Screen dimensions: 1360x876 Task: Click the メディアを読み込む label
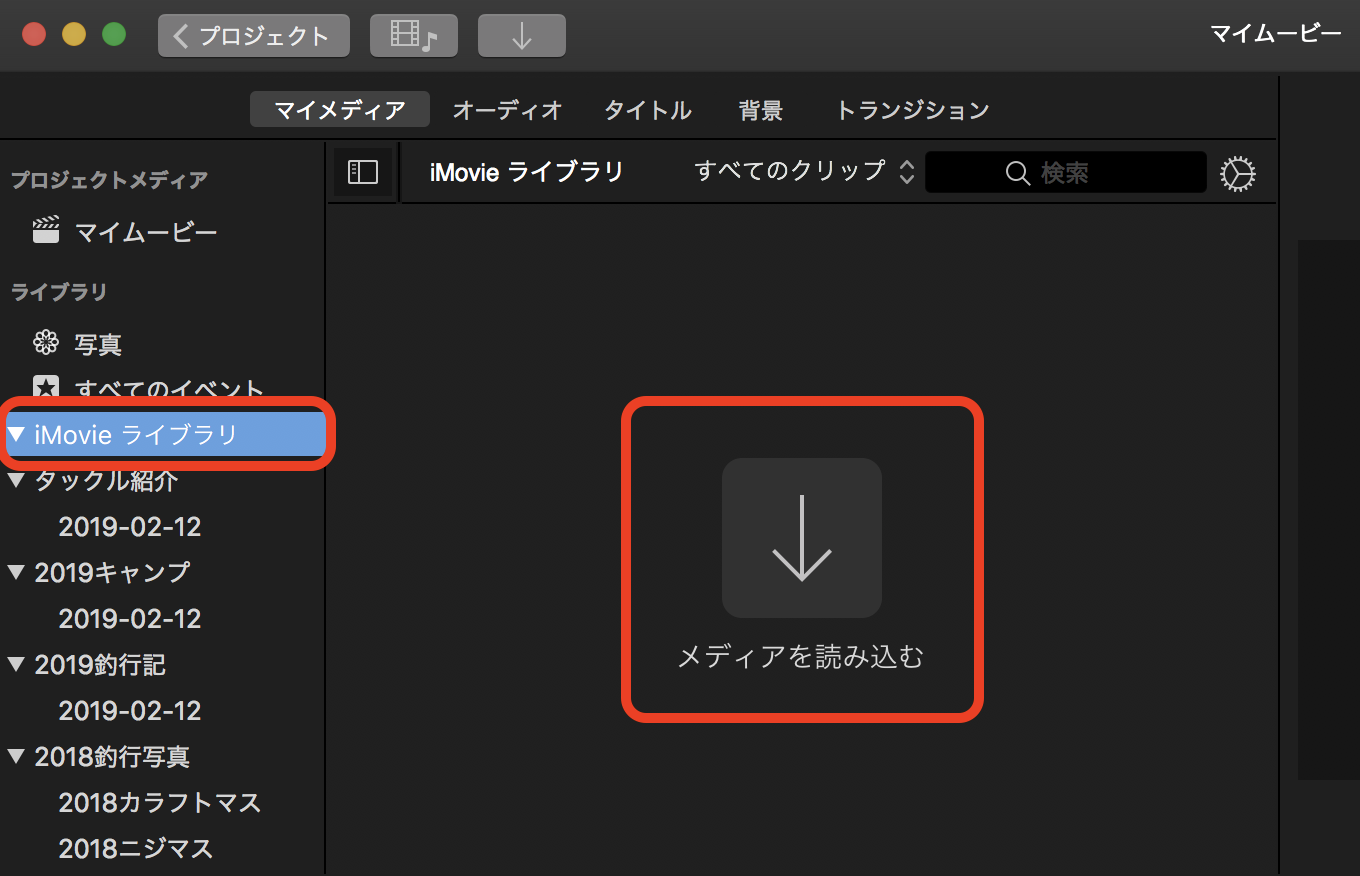(x=801, y=657)
